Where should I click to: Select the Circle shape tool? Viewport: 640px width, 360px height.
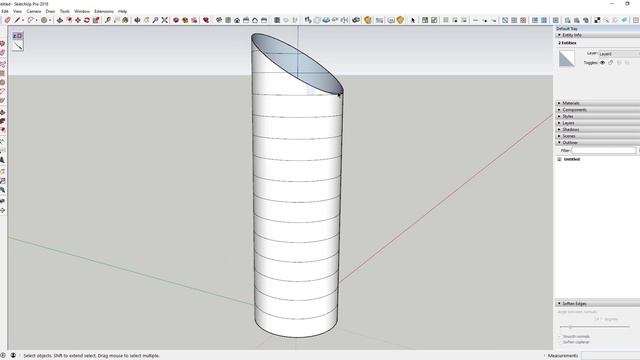(x=44, y=20)
